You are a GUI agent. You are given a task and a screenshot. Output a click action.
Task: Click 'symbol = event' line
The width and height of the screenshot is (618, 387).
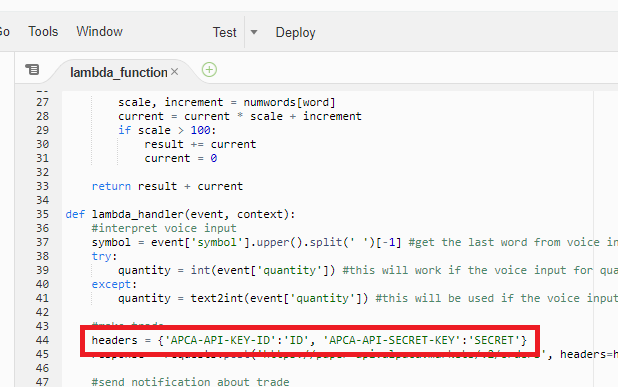tap(355, 242)
